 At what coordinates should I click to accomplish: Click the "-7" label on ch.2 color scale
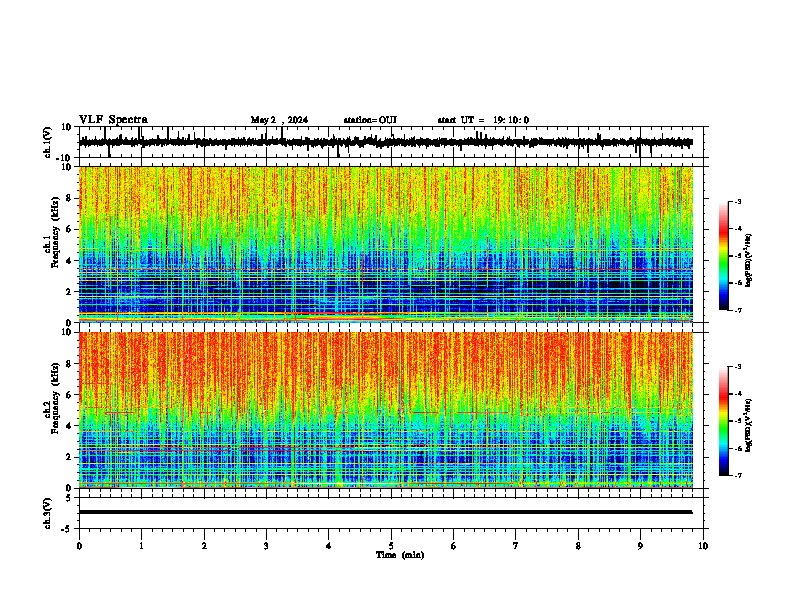(x=737, y=475)
